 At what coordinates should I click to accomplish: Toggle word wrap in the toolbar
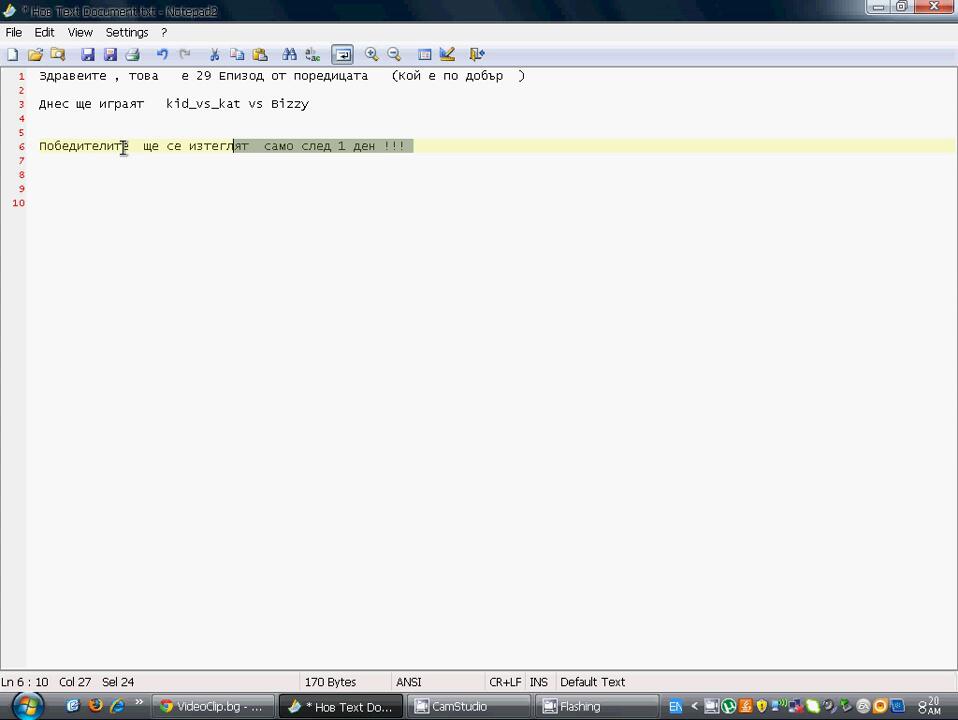(342, 54)
